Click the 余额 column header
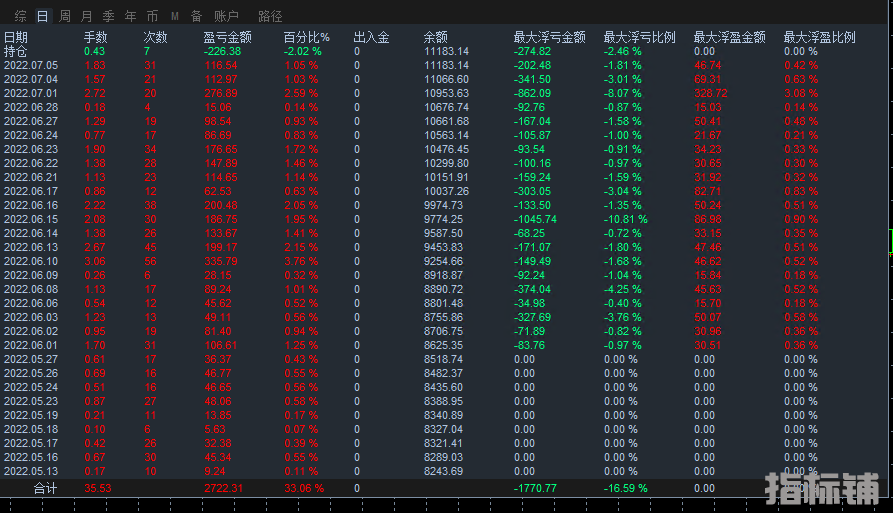The height and width of the screenshot is (513, 893). click(x=436, y=38)
